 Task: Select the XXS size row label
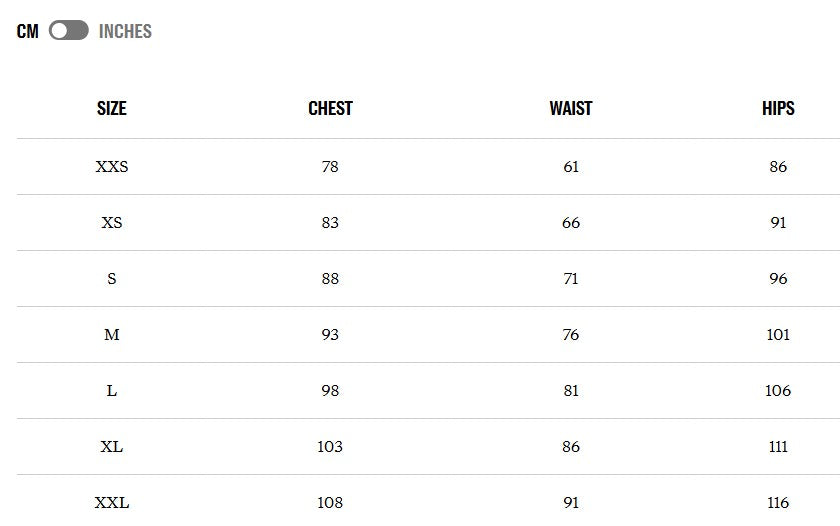(111, 167)
